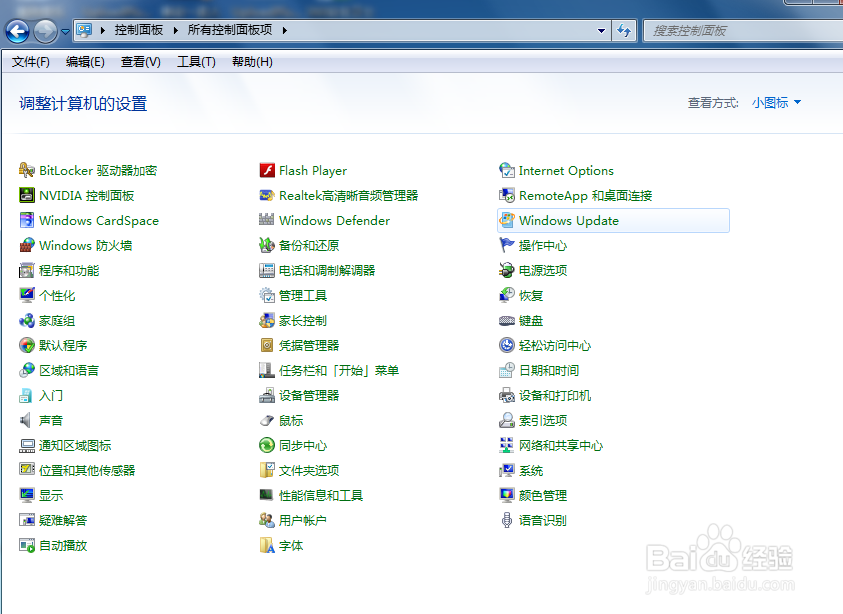
Task: Open 设备和打印机 link
Action: pos(555,396)
